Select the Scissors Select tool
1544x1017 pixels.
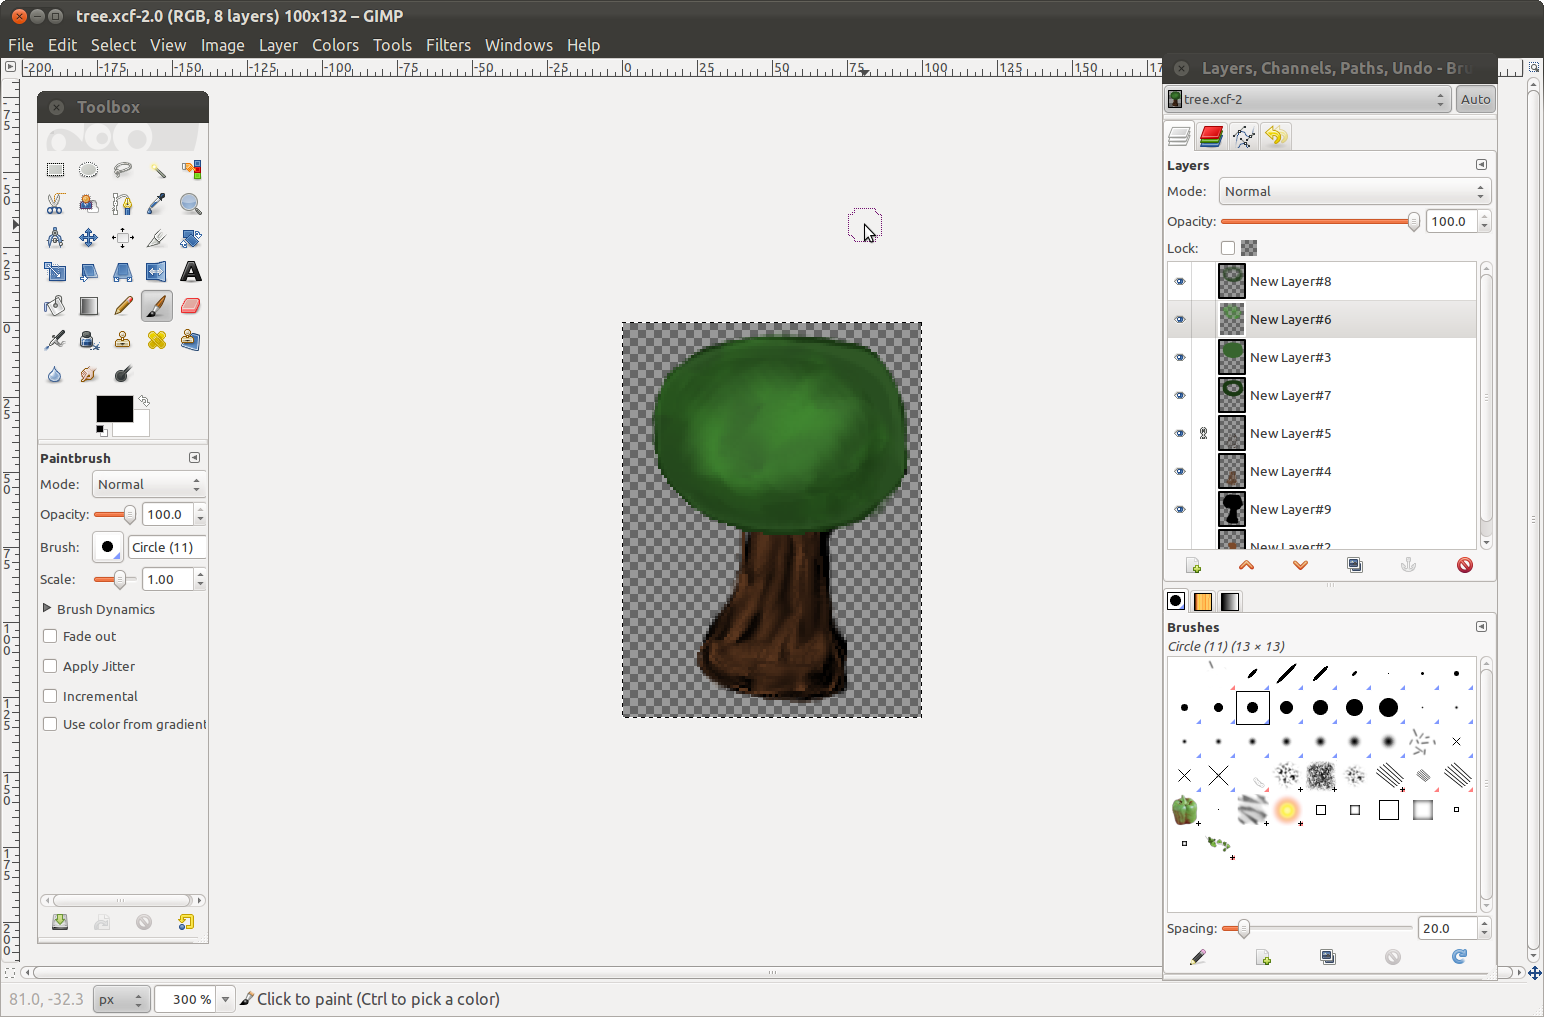point(55,204)
